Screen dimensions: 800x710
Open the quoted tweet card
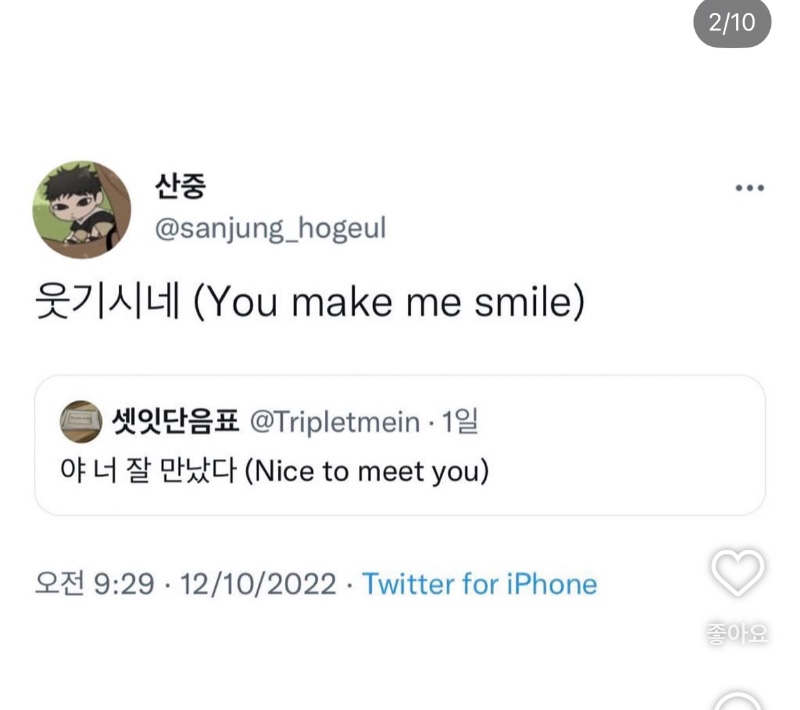tap(399, 445)
